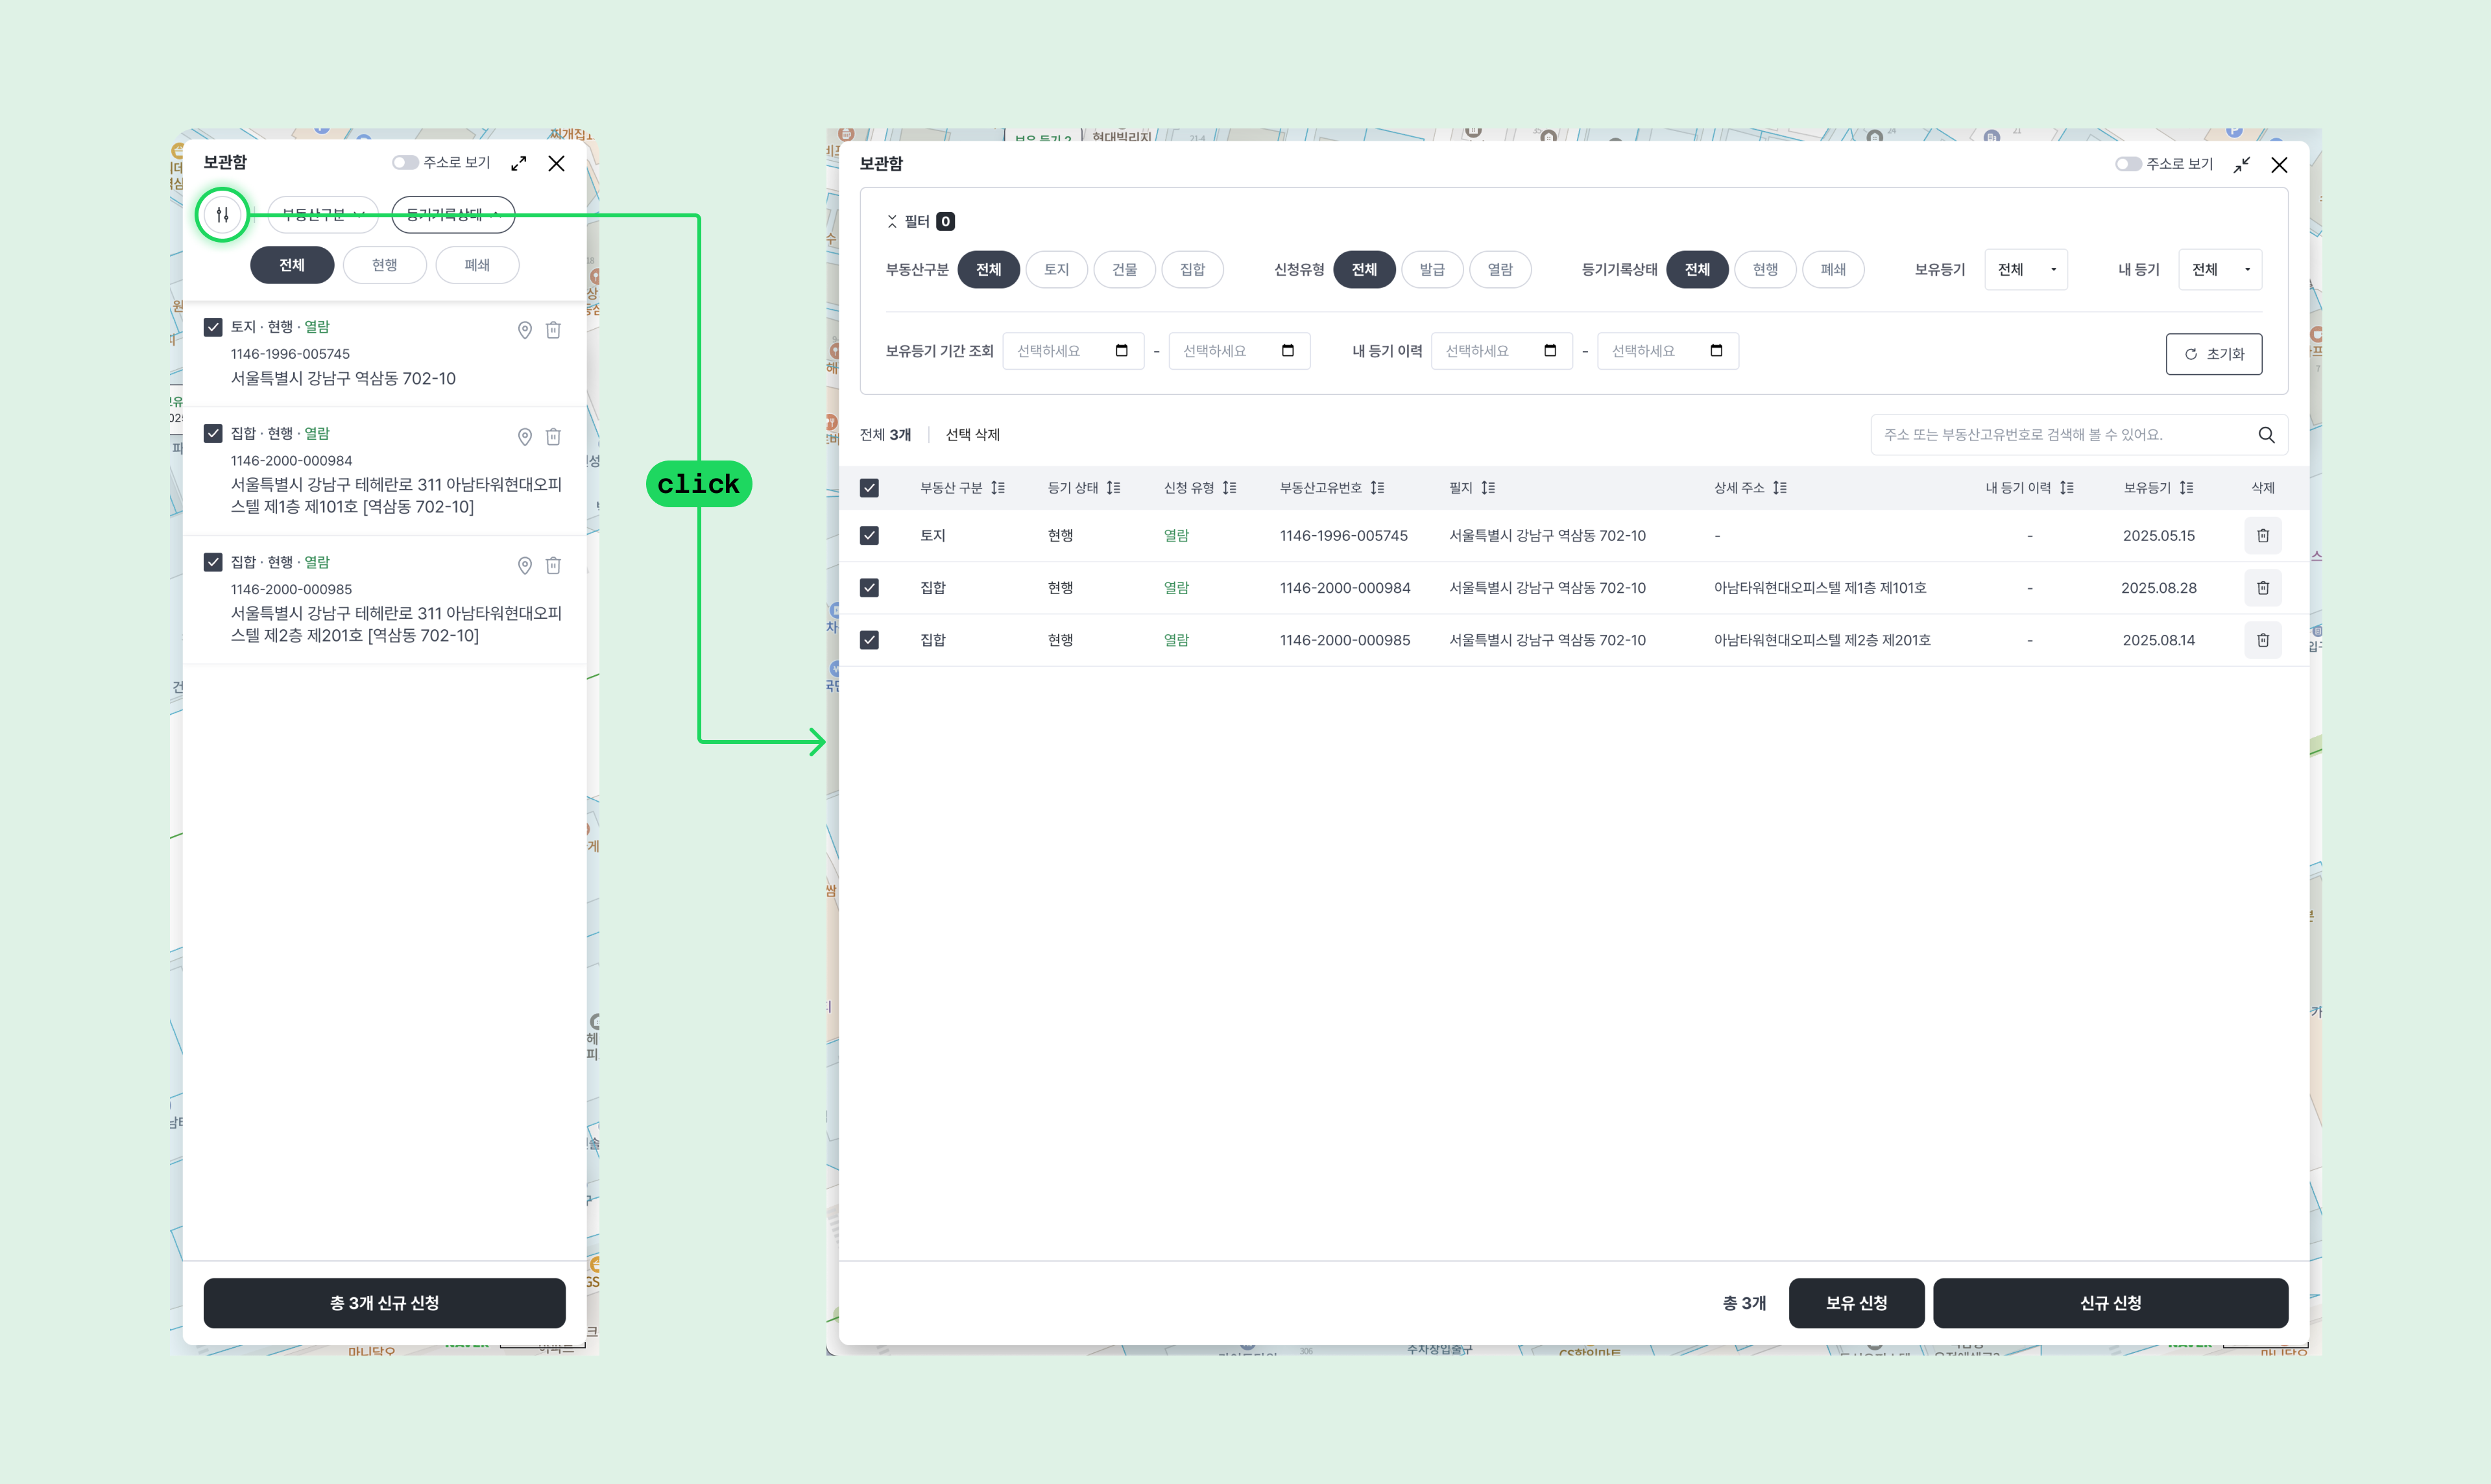Select 현행 tab in left panel
The width and height of the screenshot is (2491, 1484).
385,265
